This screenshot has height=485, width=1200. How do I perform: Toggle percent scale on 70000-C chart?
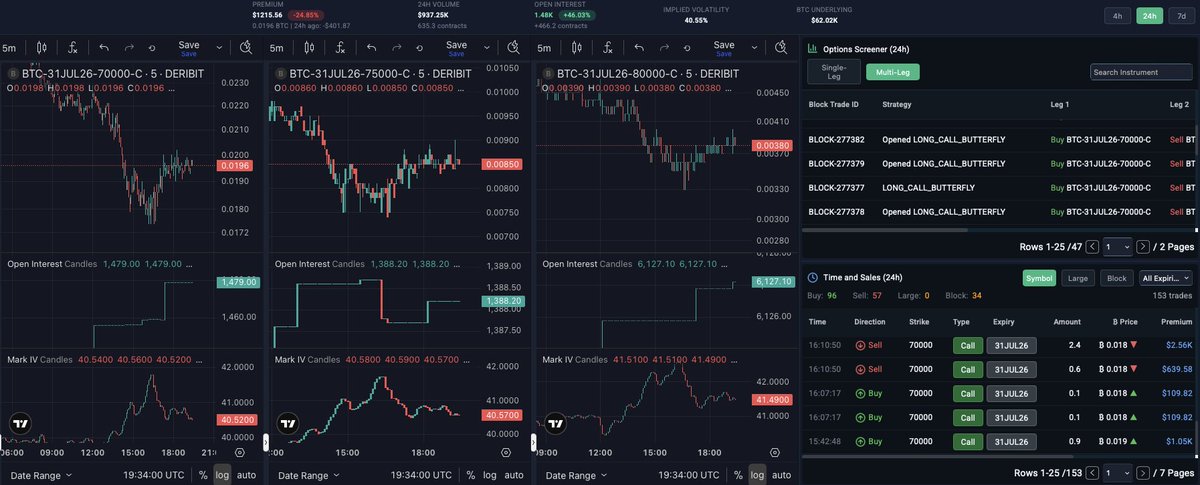click(203, 475)
